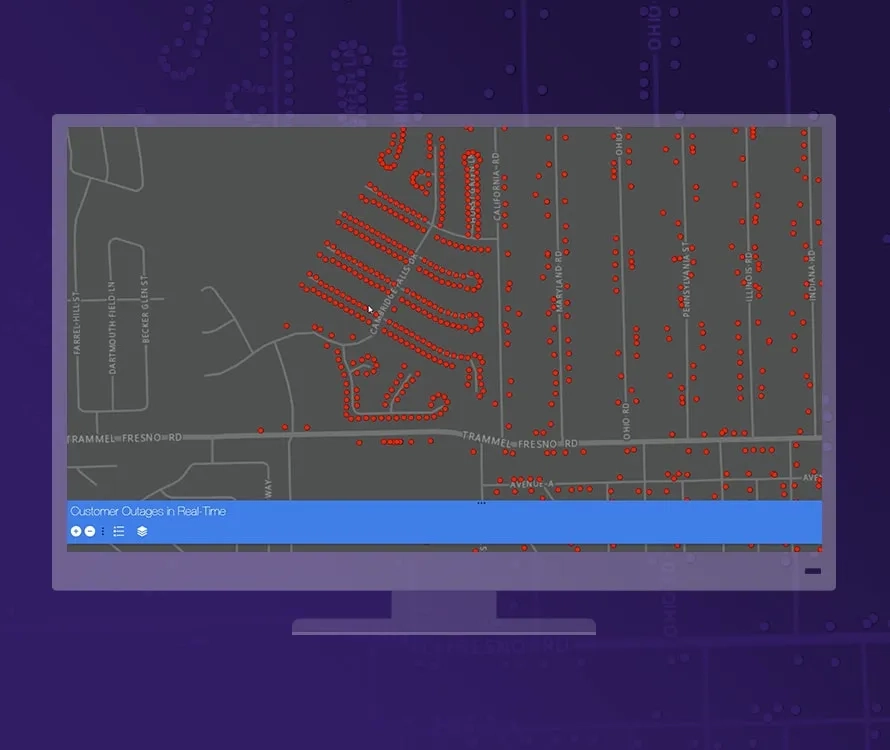890x750 pixels.
Task: Zoom in on the outage map
Action: coord(75,531)
